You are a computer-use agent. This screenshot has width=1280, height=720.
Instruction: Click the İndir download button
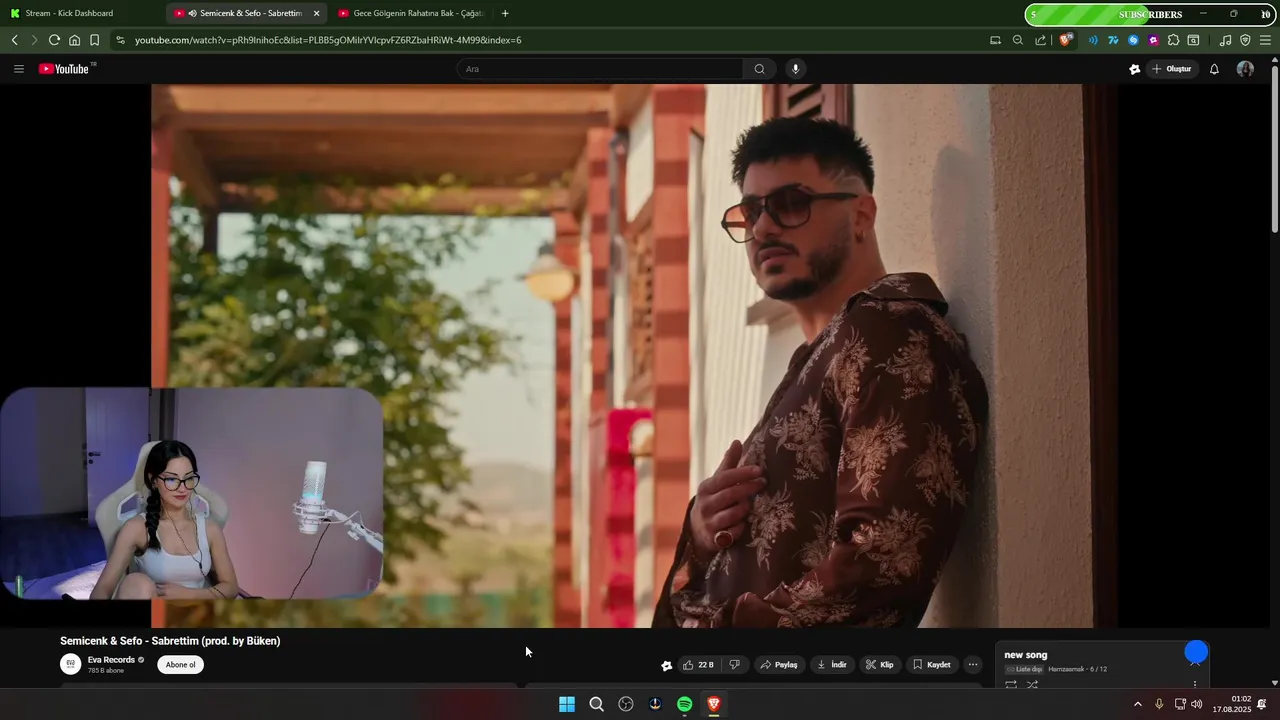point(831,665)
